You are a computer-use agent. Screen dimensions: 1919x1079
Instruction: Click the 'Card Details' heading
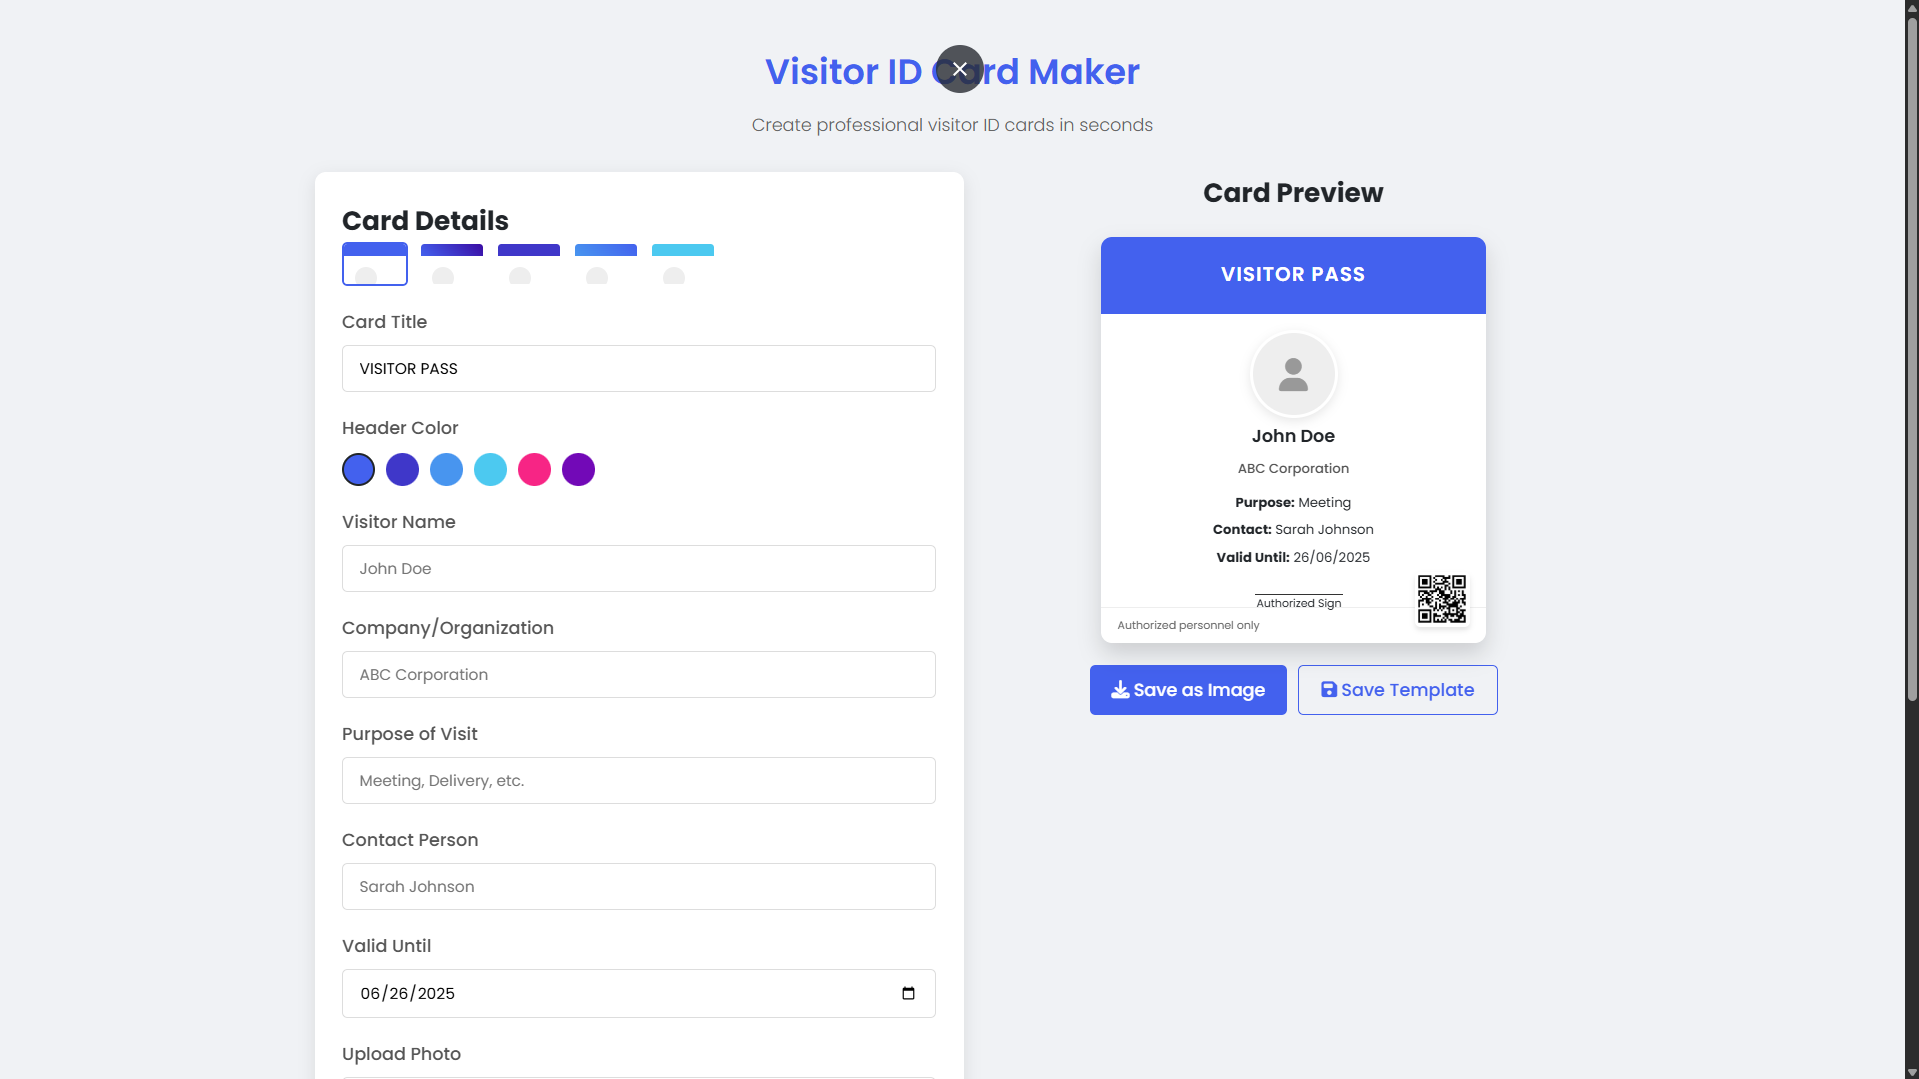[x=425, y=221]
